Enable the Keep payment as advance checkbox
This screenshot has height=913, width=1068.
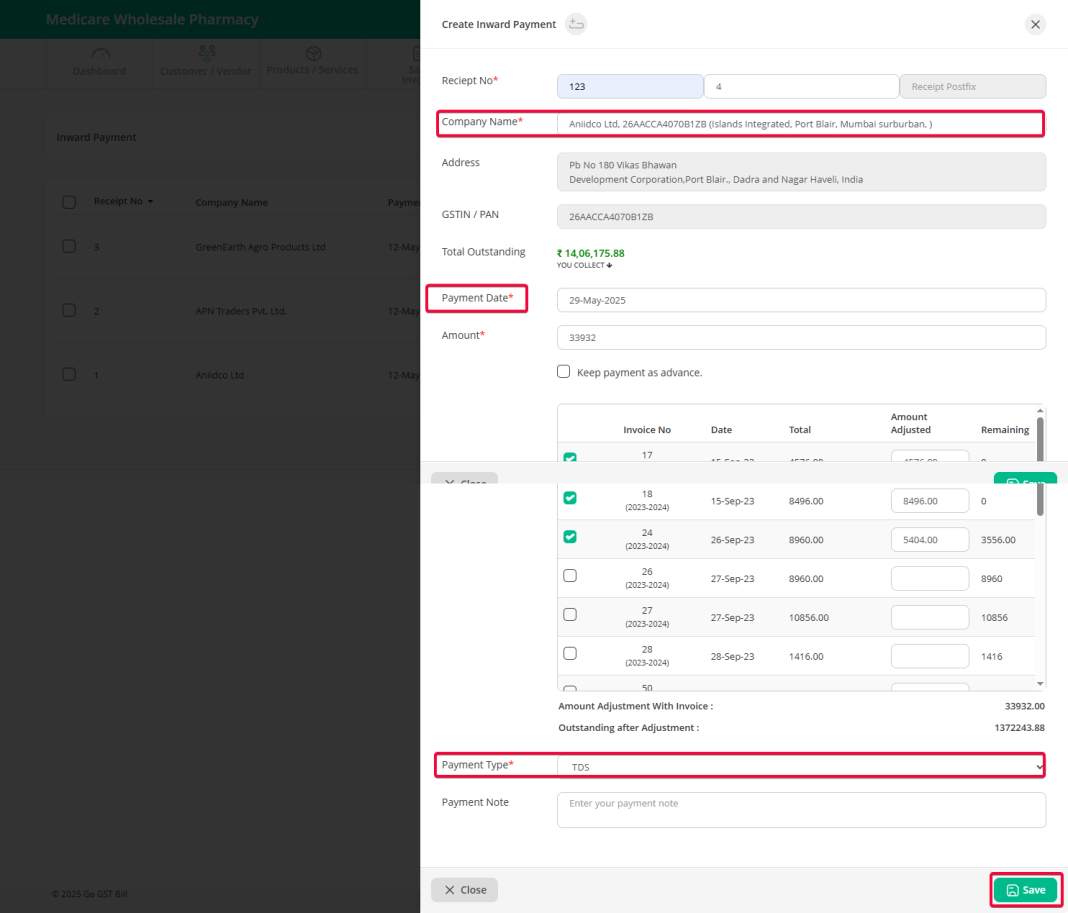click(x=563, y=371)
